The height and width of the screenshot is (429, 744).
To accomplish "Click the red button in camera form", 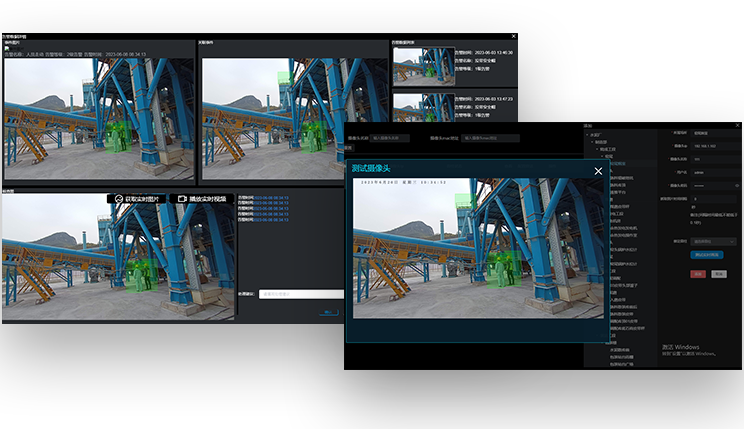I will (x=698, y=274).
